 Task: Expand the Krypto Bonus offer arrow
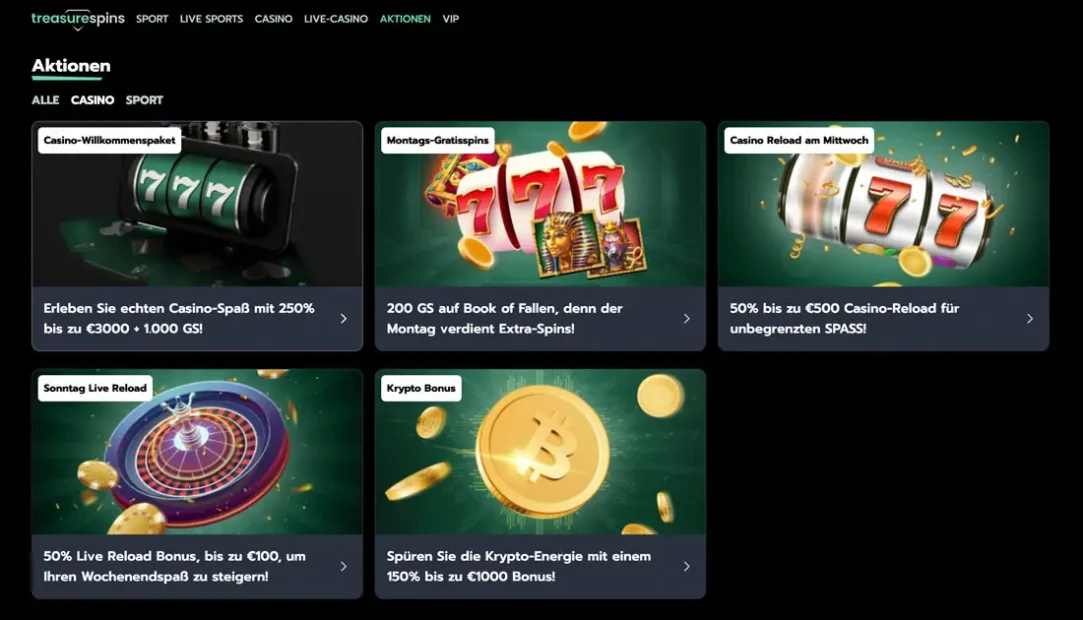(687, 566)
